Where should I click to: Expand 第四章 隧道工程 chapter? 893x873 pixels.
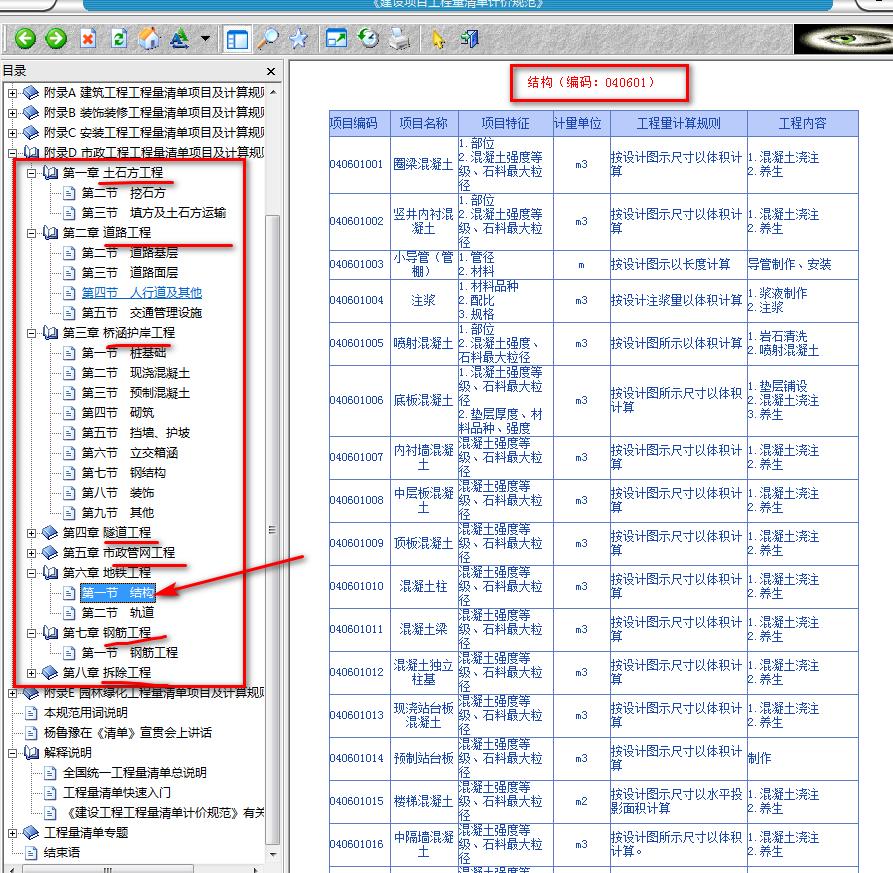click(x=32, y=532)
